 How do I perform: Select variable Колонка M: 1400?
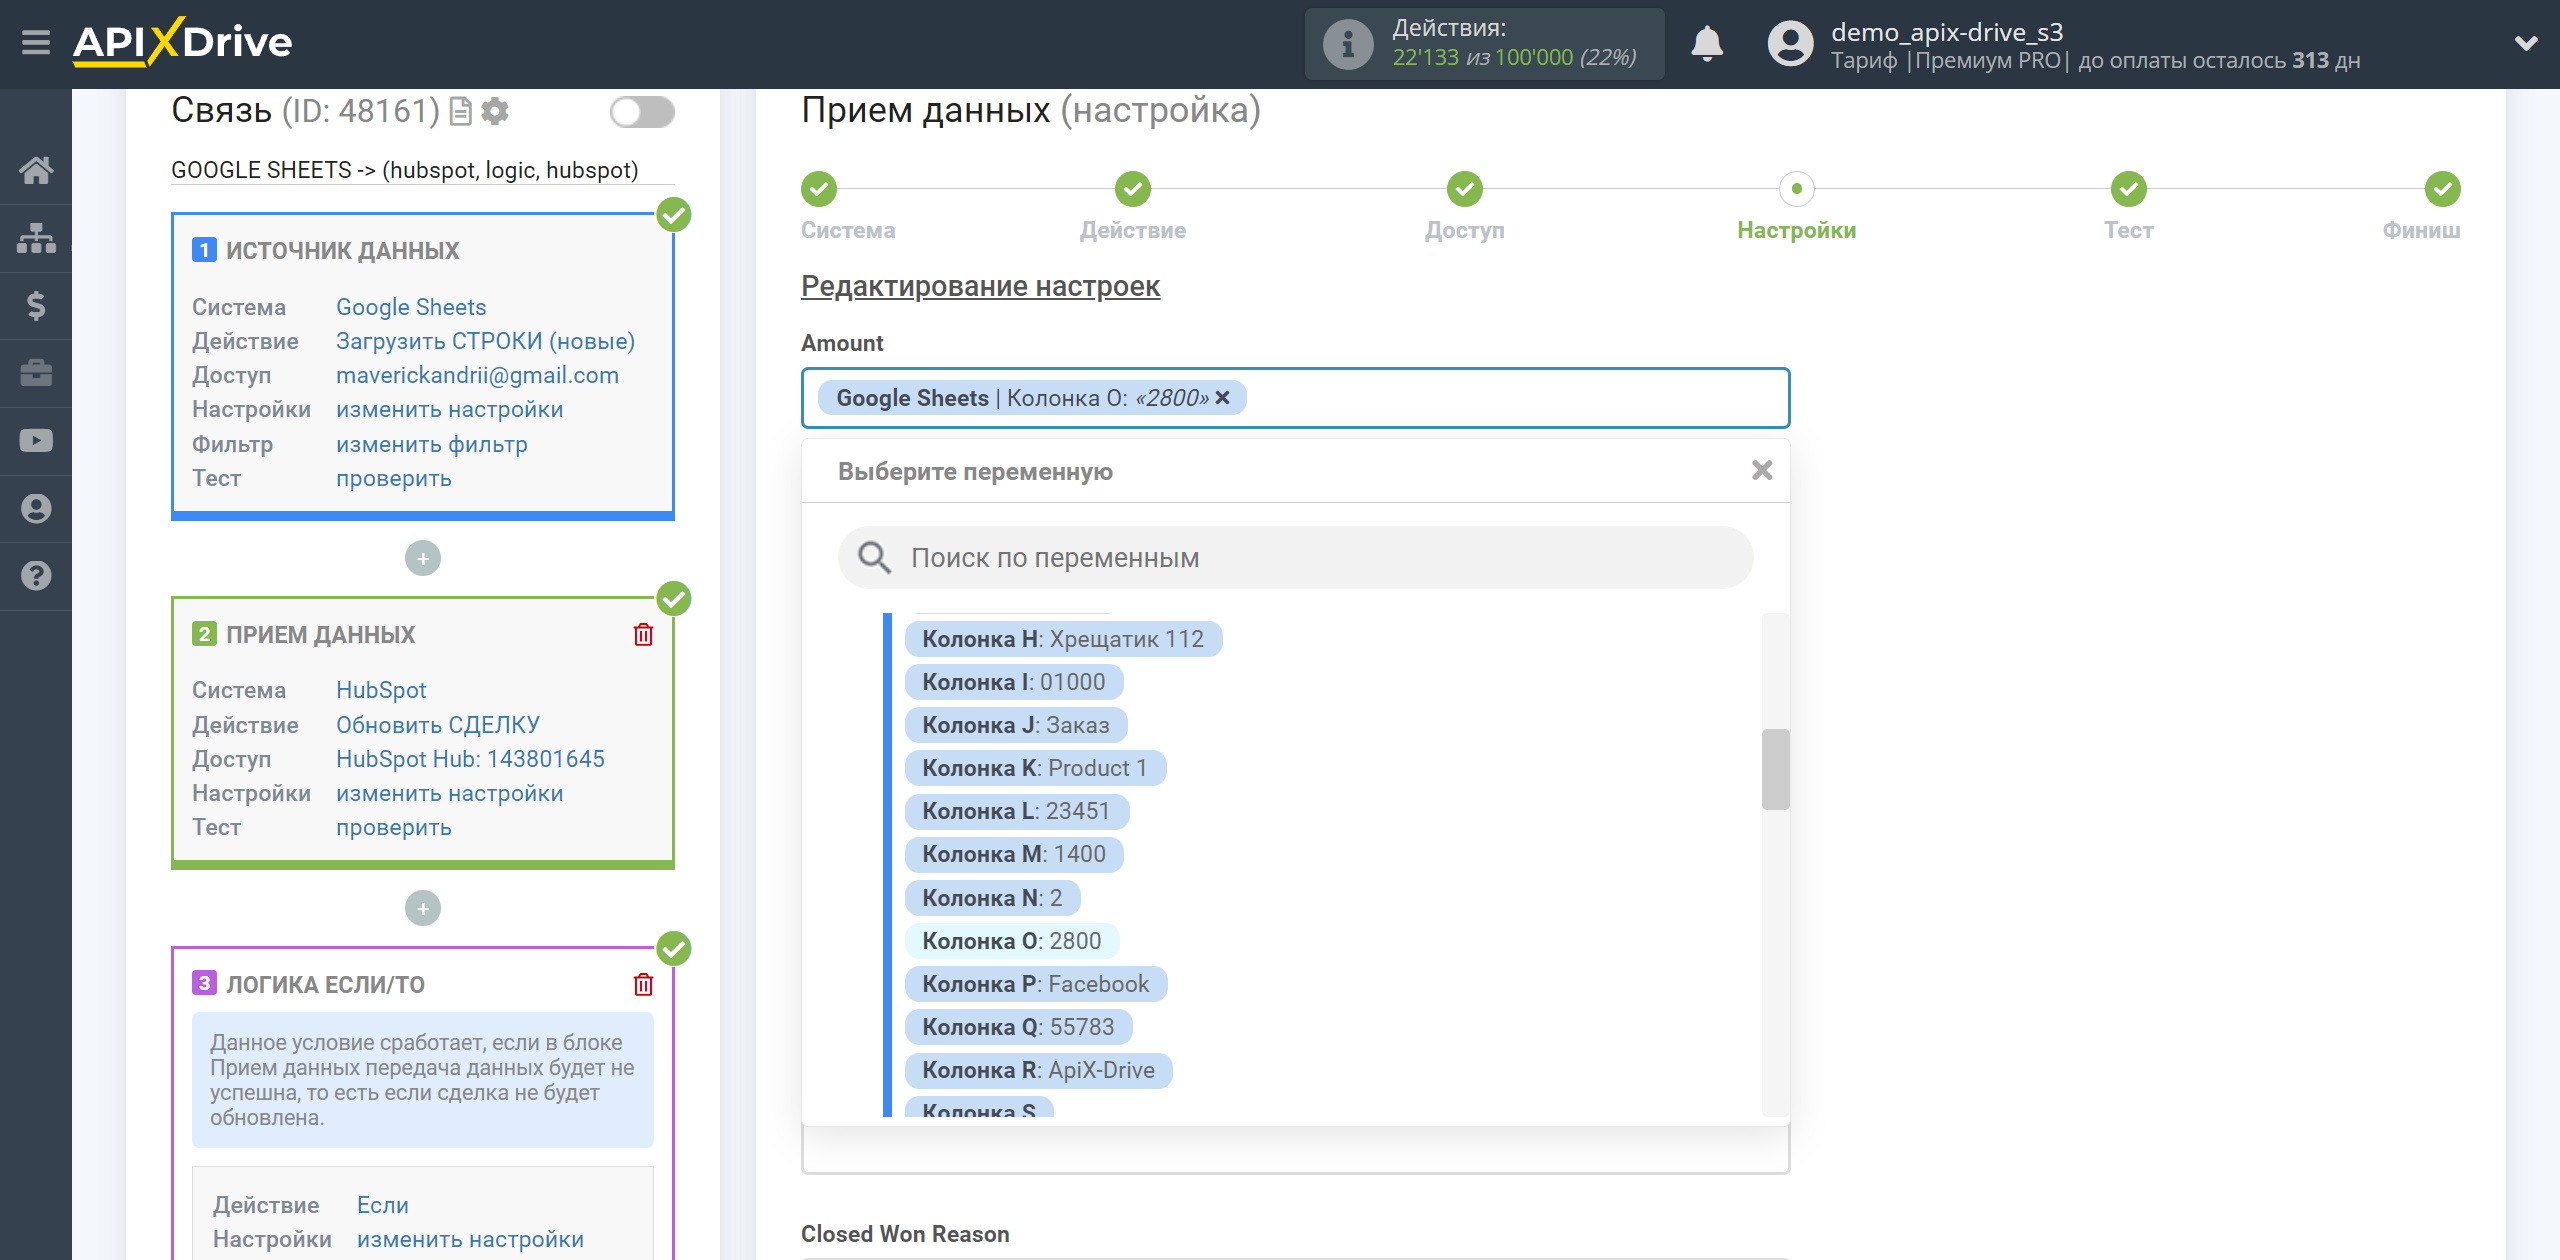(1014, 854)
